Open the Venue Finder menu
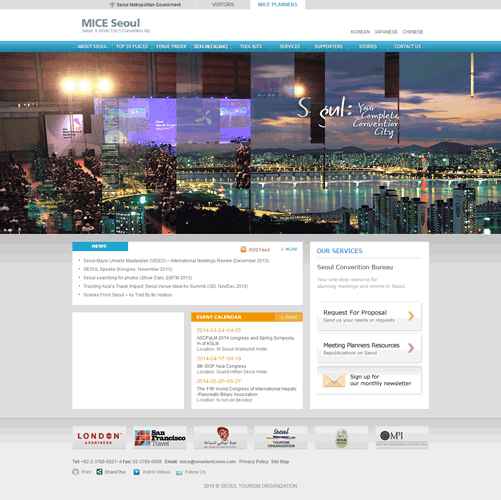This screenshot has height=500, width=501. click(x=171, y=46)
